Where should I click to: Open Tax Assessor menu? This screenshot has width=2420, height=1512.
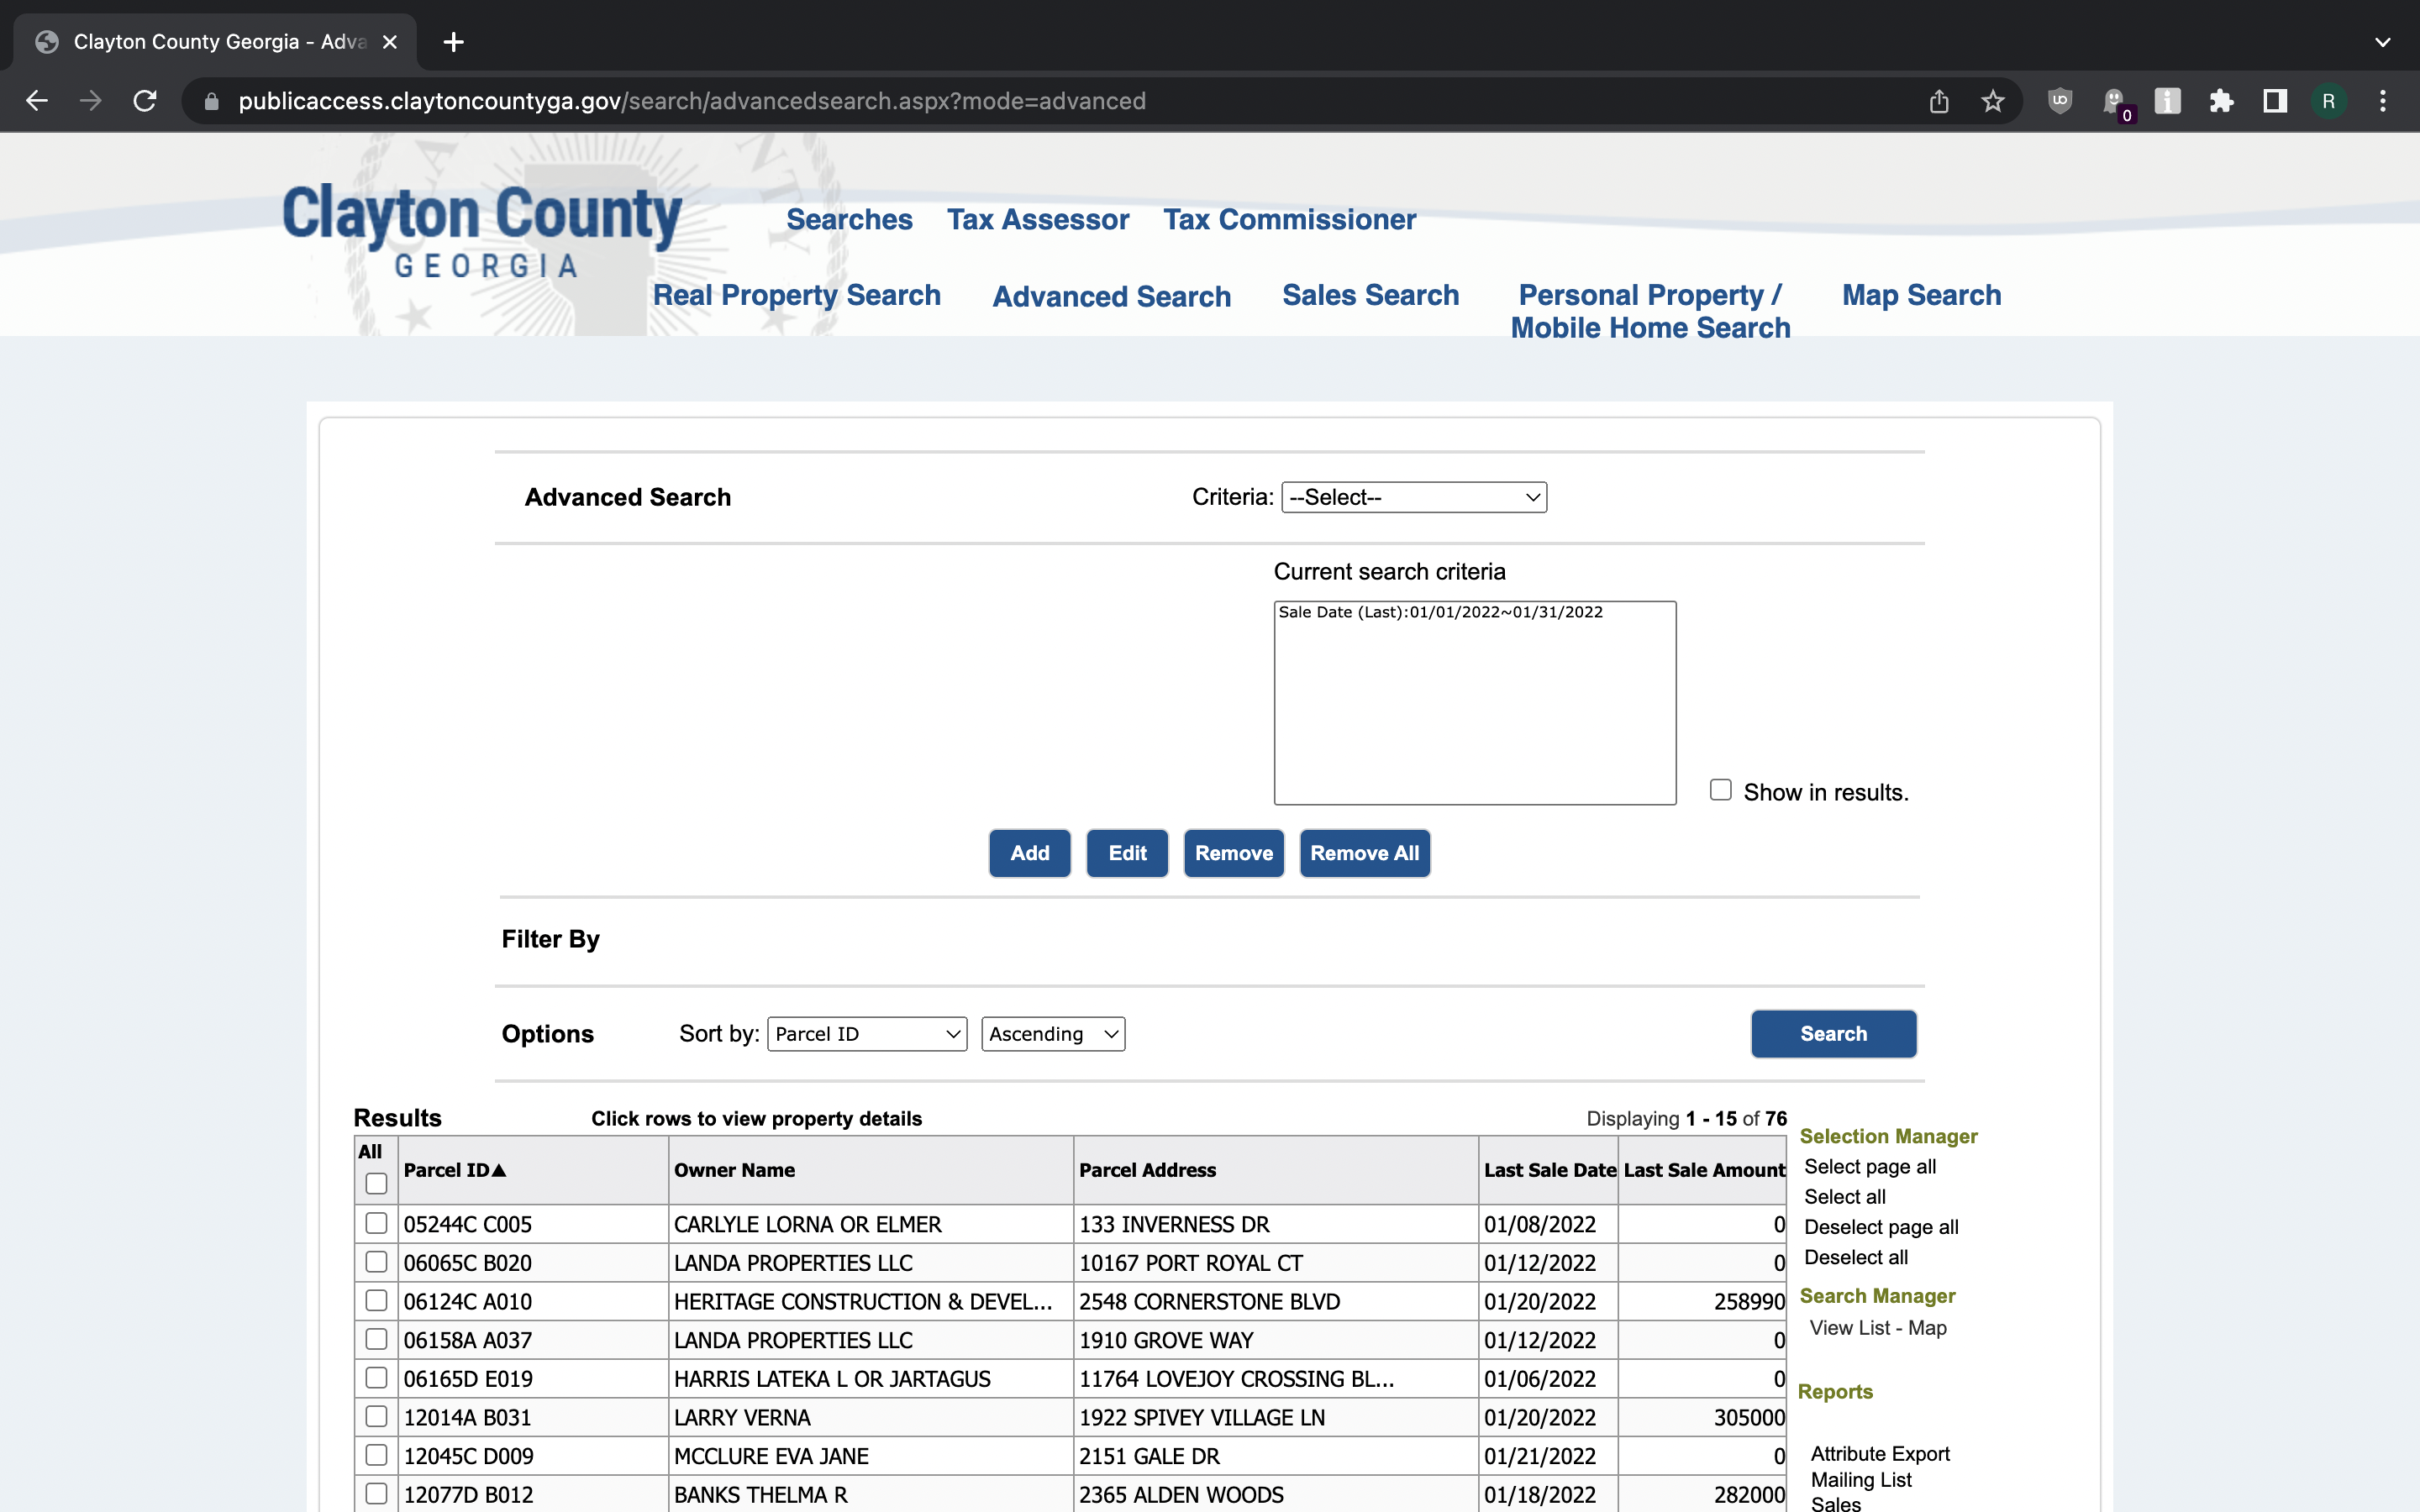coord(1037,219)
